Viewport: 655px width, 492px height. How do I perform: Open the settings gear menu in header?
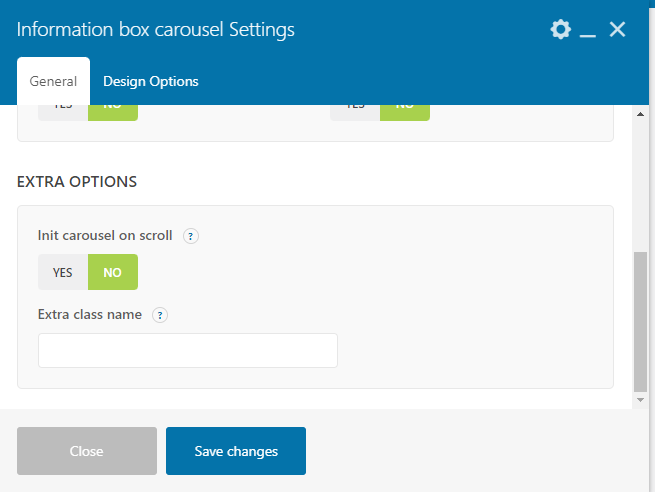pos(560,30)
